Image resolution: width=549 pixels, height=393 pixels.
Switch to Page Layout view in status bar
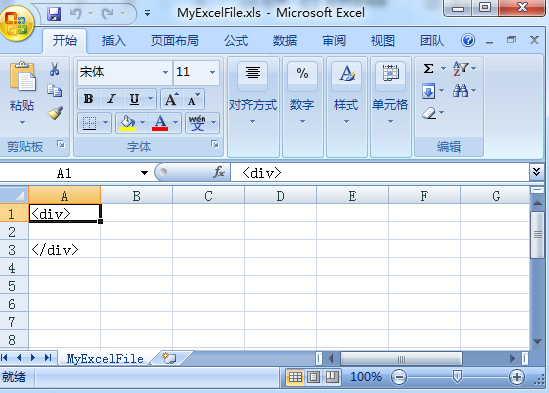point(313,377)
